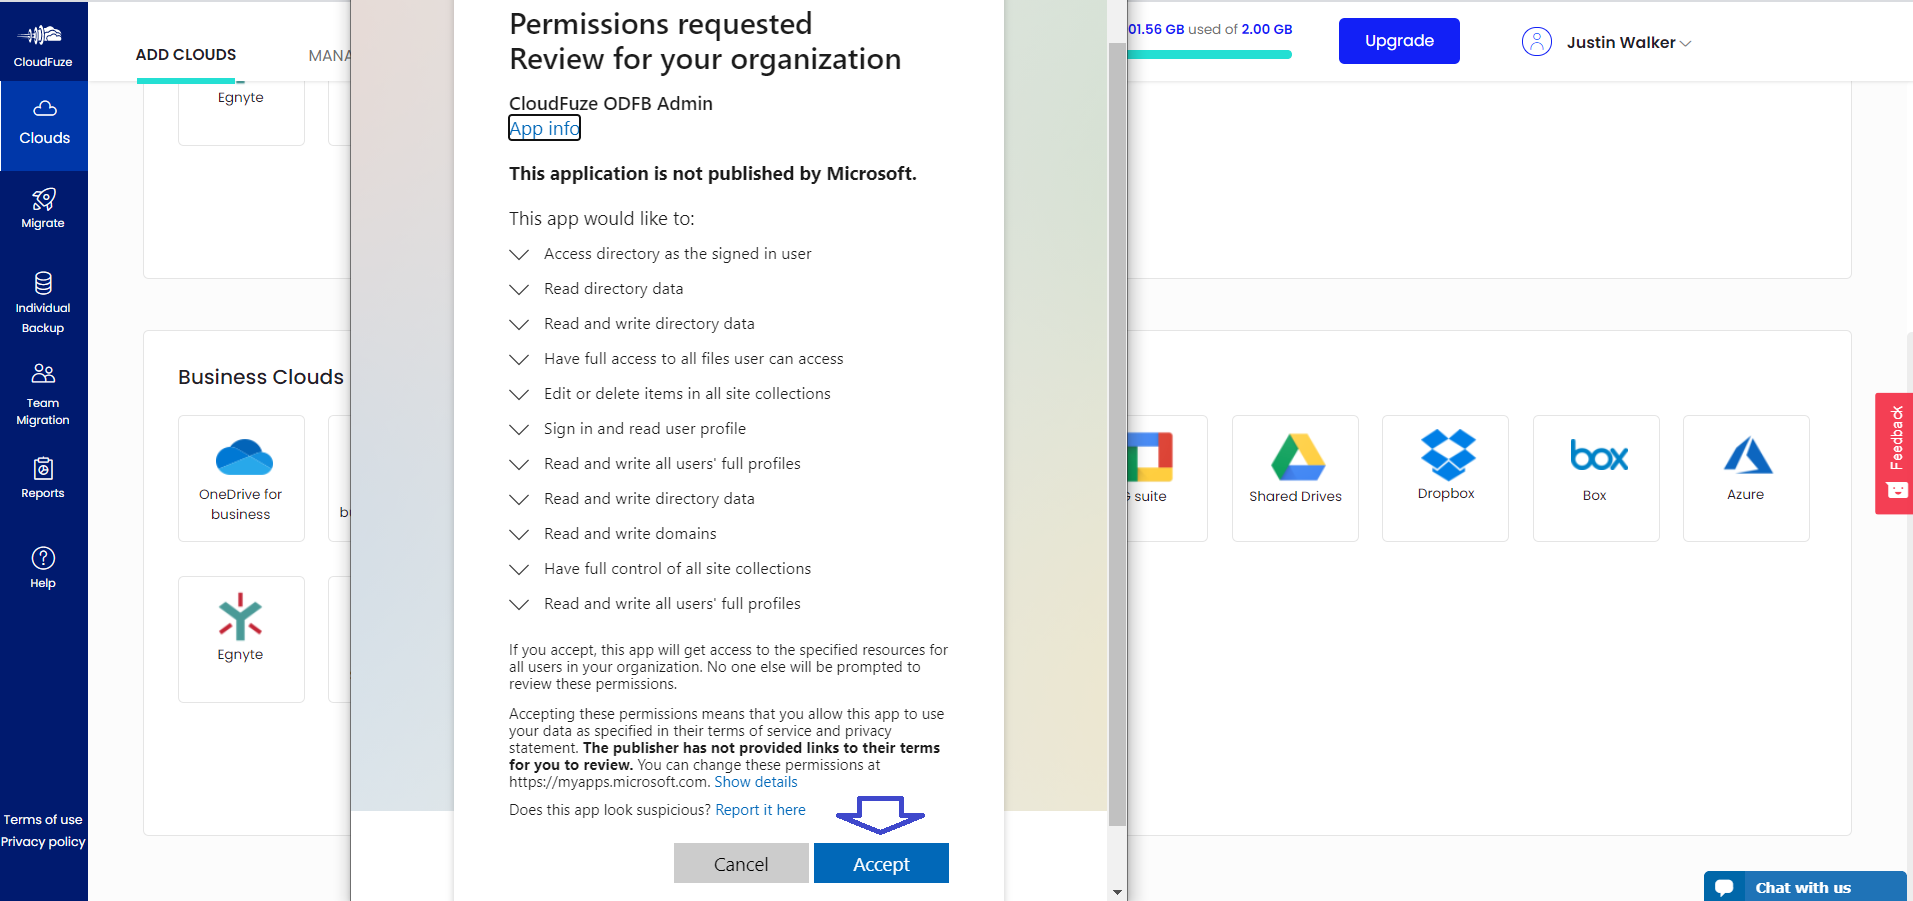Select the Dropbox cloud tile

pos(1445,477)
